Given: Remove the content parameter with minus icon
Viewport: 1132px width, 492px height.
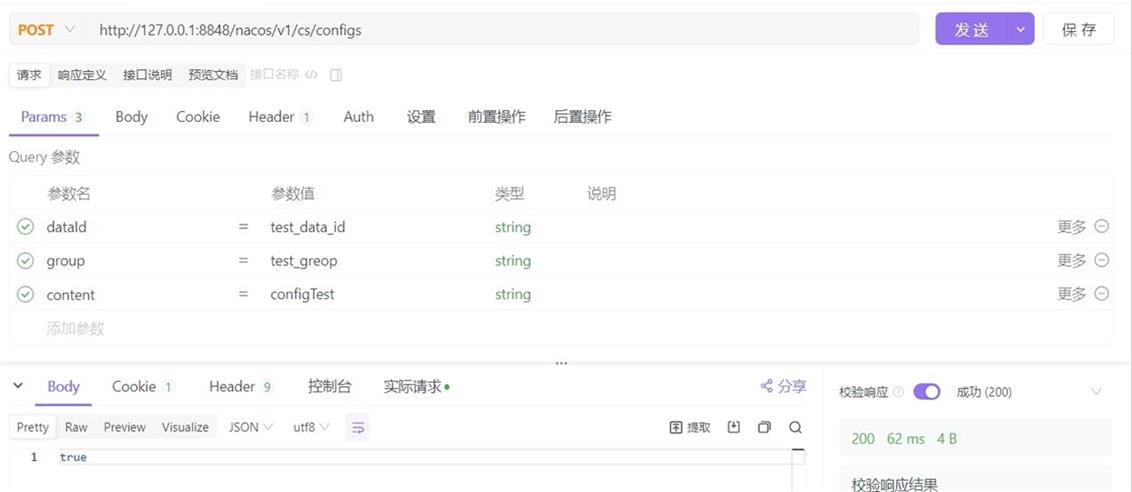Looking at the screenshot, I should [x=1101, y=294].
